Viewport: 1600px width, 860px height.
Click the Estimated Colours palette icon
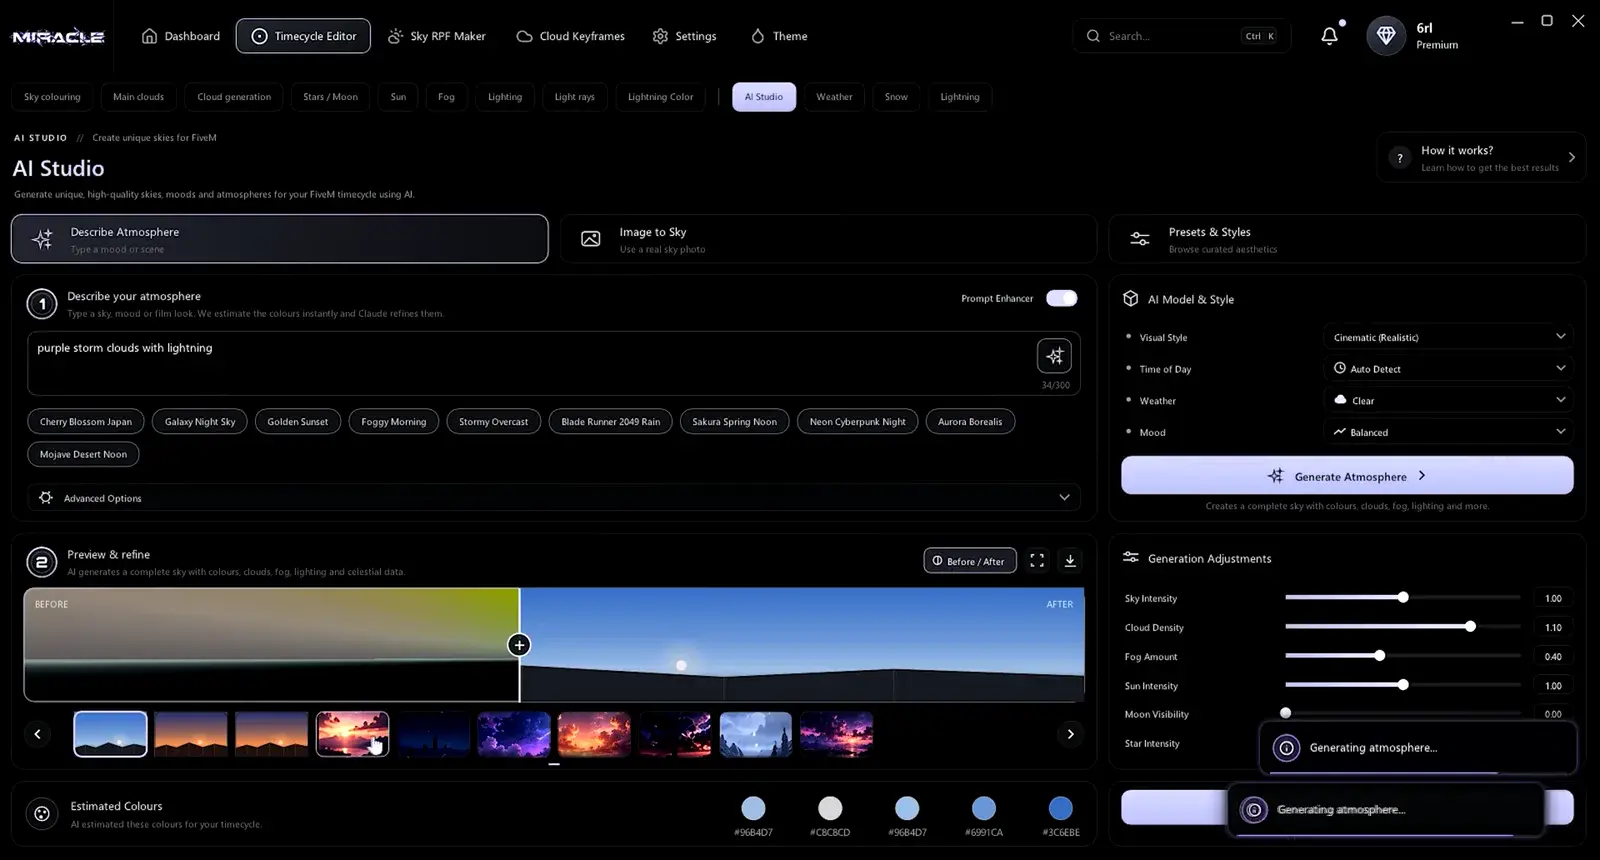42,814
